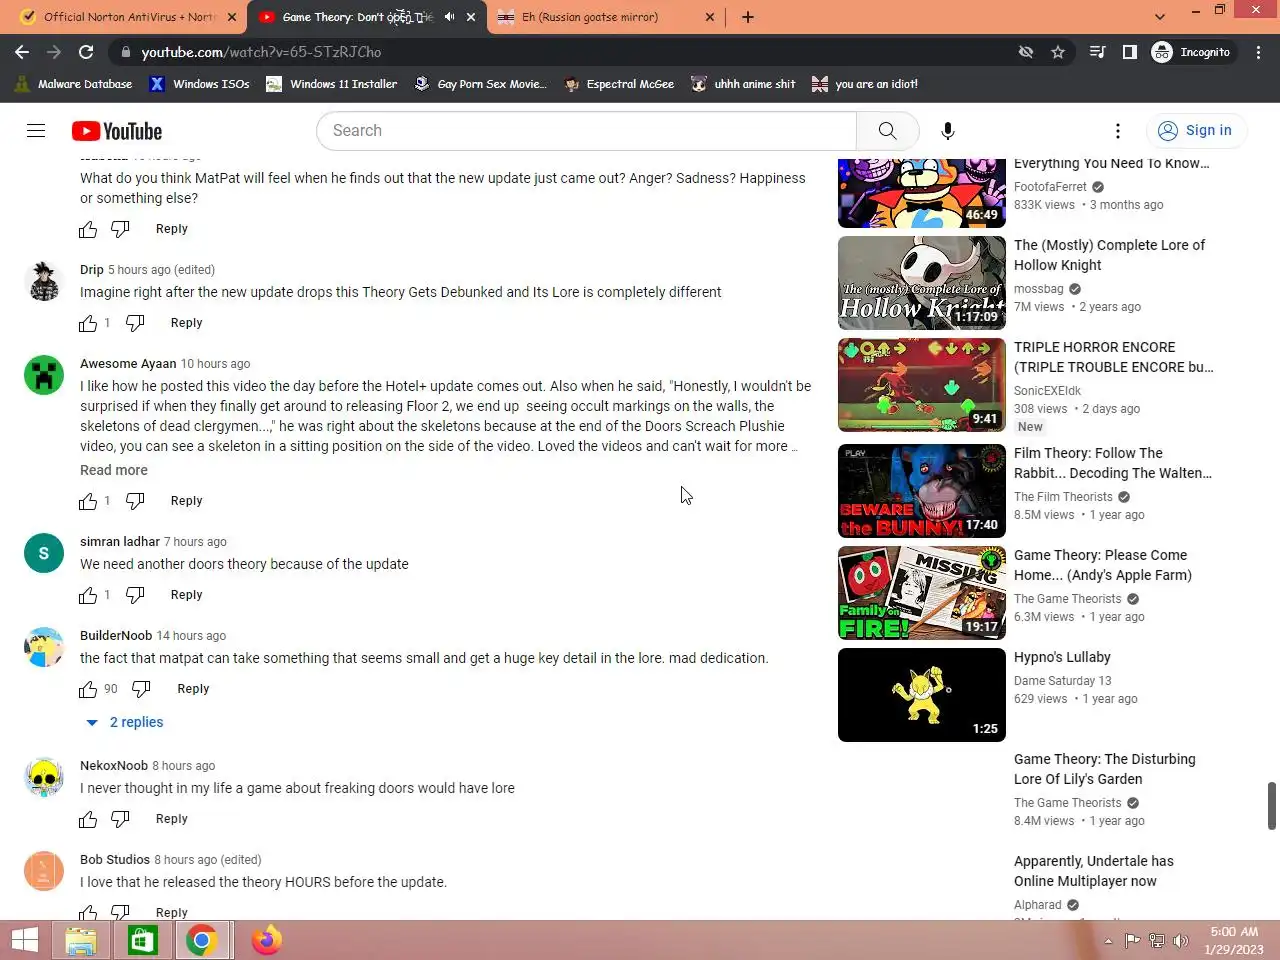This screenshot has width=1280, height=960.
Task: Open BuilderNoob's avatar
Action: [44, 647]
